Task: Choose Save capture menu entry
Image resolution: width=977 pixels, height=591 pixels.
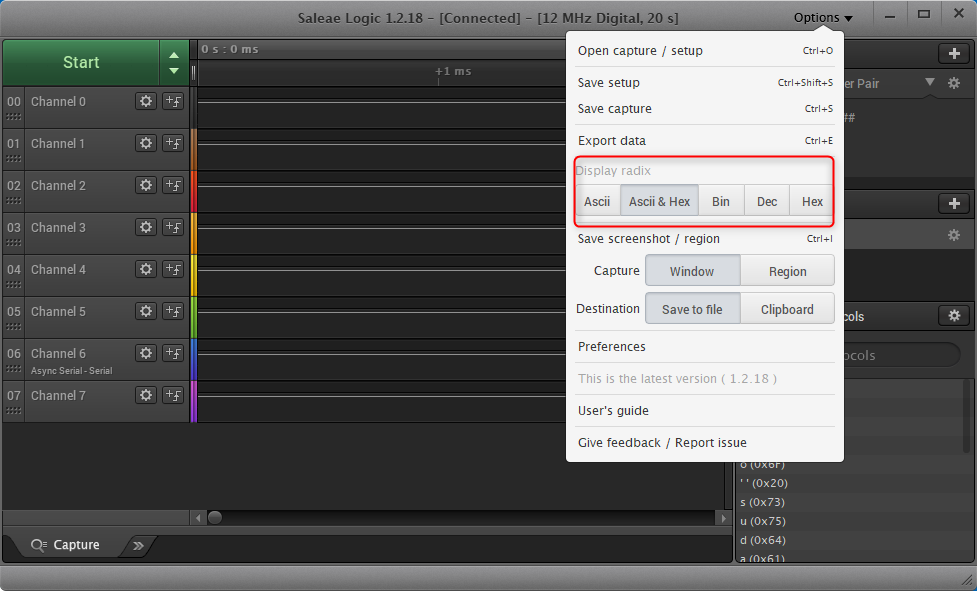Action: point(705,108)
